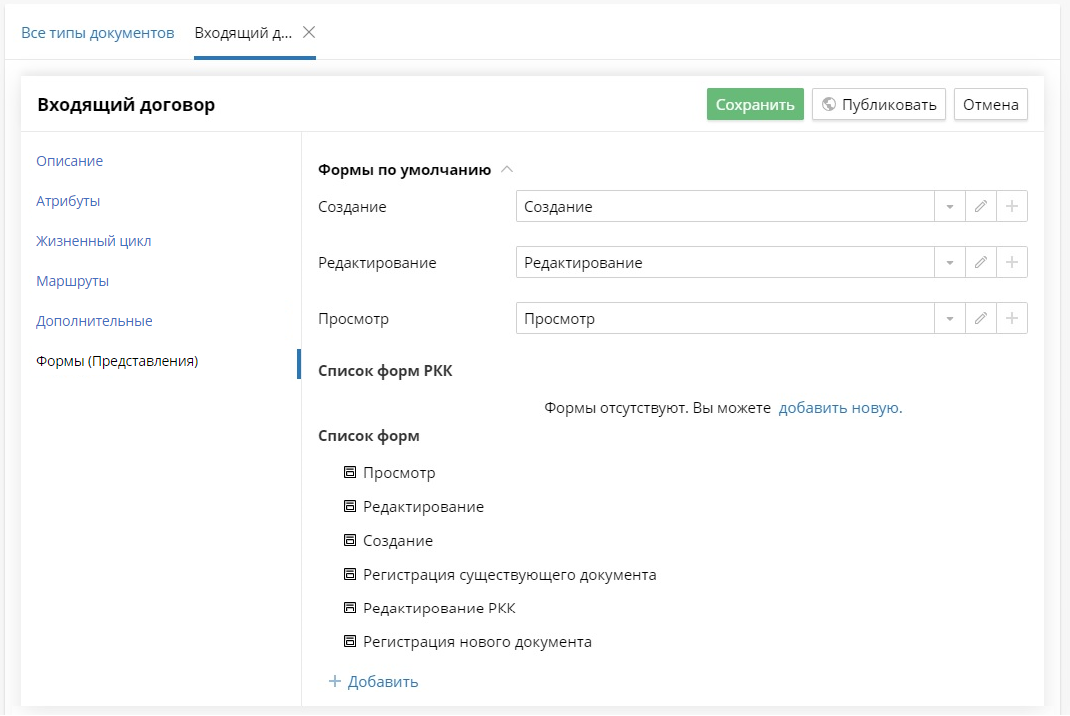This screenshot has width=1070, height=716.
Task: Open the pencil editor for Редактирование form
Action: (981, 262)
